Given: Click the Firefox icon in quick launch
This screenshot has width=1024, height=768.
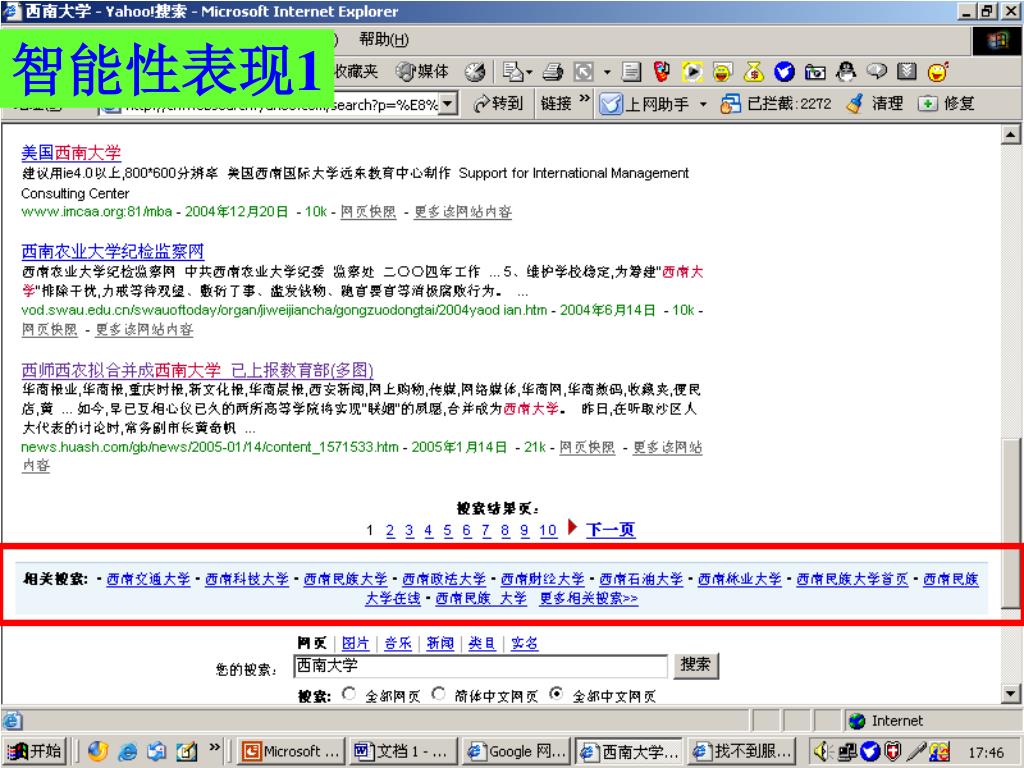Looking at the screenshot, I should (x=97, y=752).
